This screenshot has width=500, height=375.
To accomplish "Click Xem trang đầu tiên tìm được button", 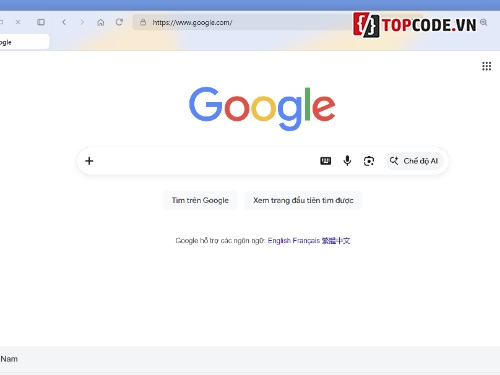I will (303, 200).
